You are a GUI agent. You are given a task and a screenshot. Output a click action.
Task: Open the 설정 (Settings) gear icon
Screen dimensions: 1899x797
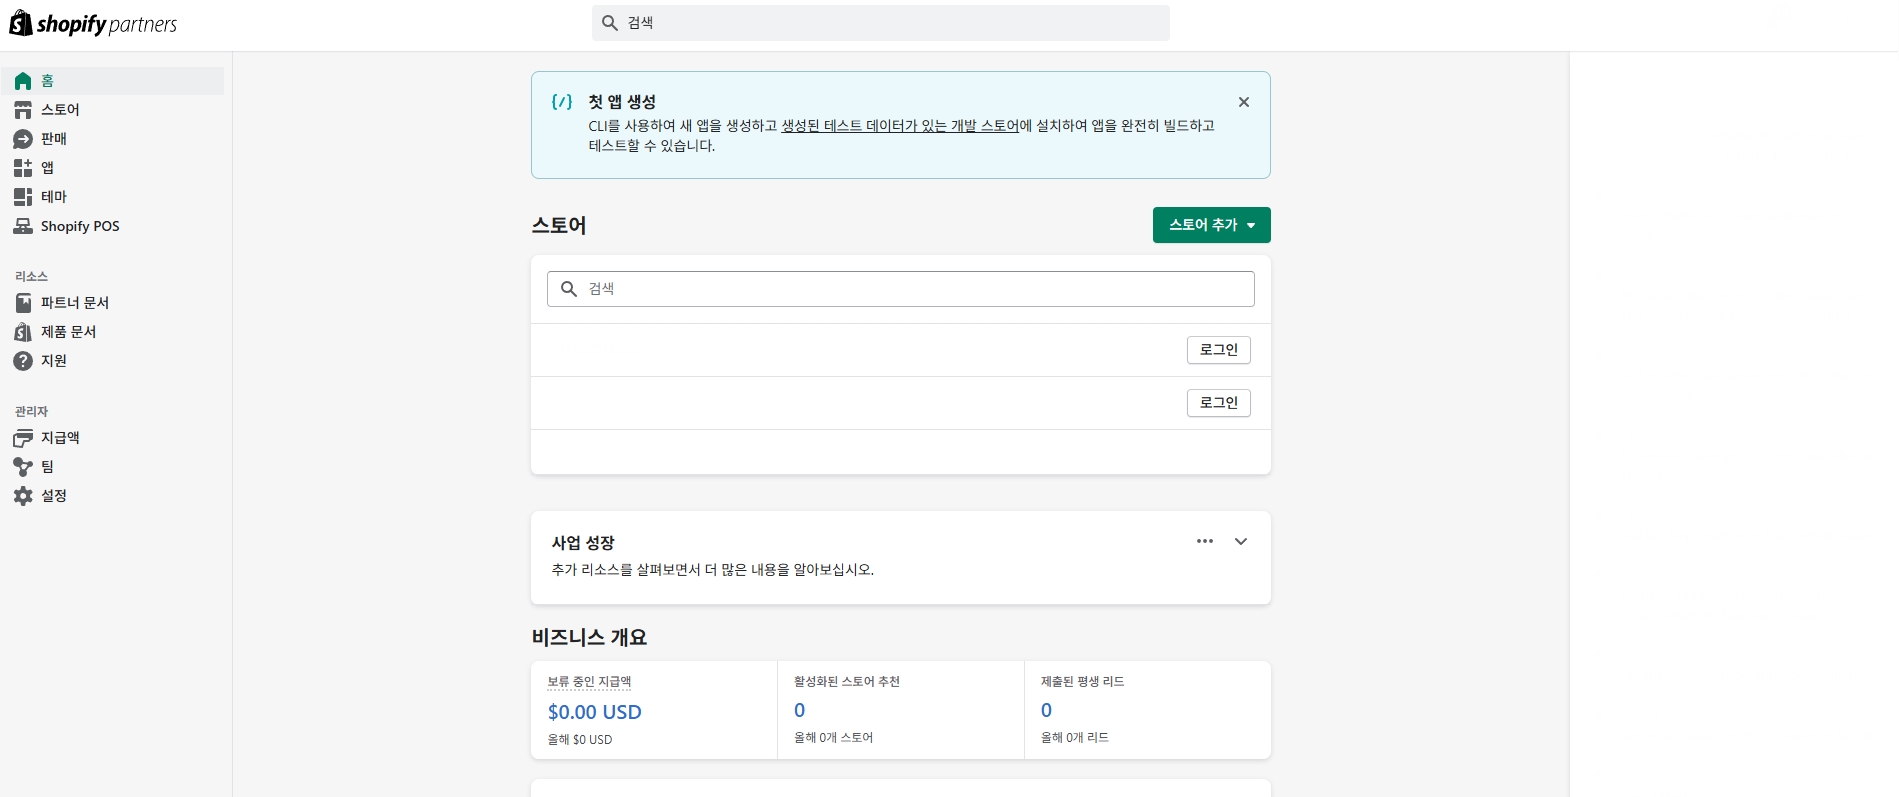tap(23, 496)
